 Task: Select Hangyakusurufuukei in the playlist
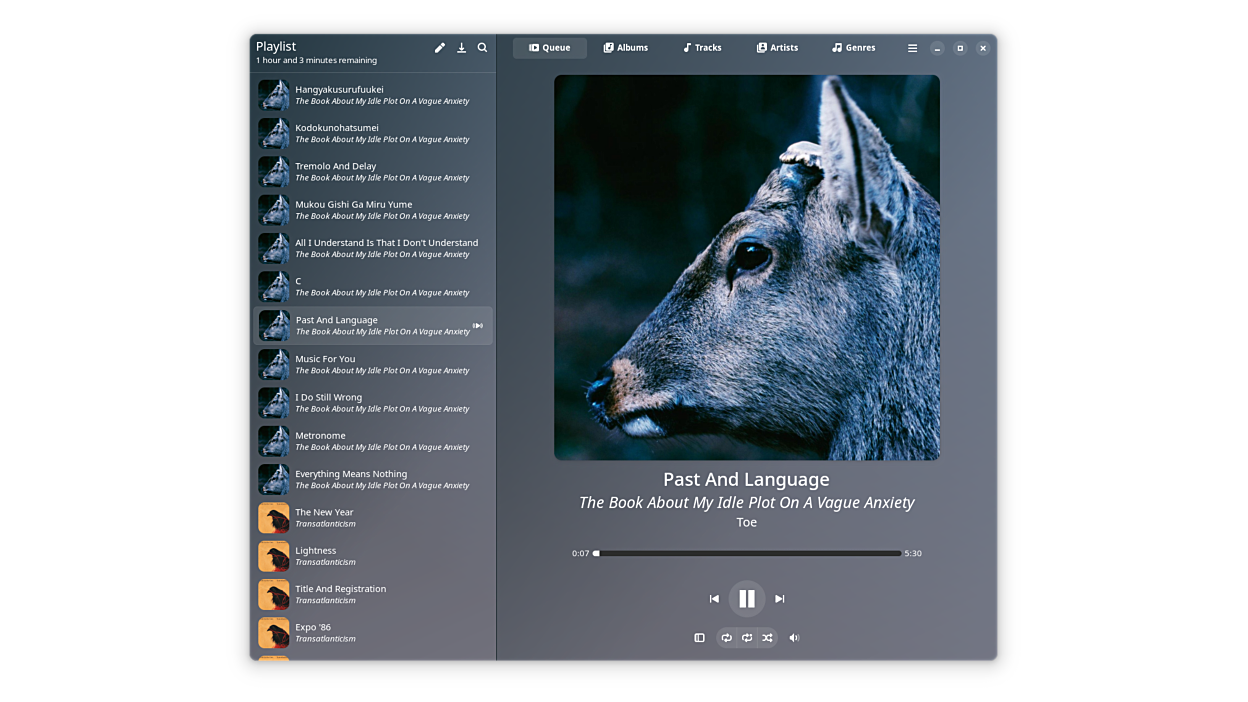click(373, 95)
